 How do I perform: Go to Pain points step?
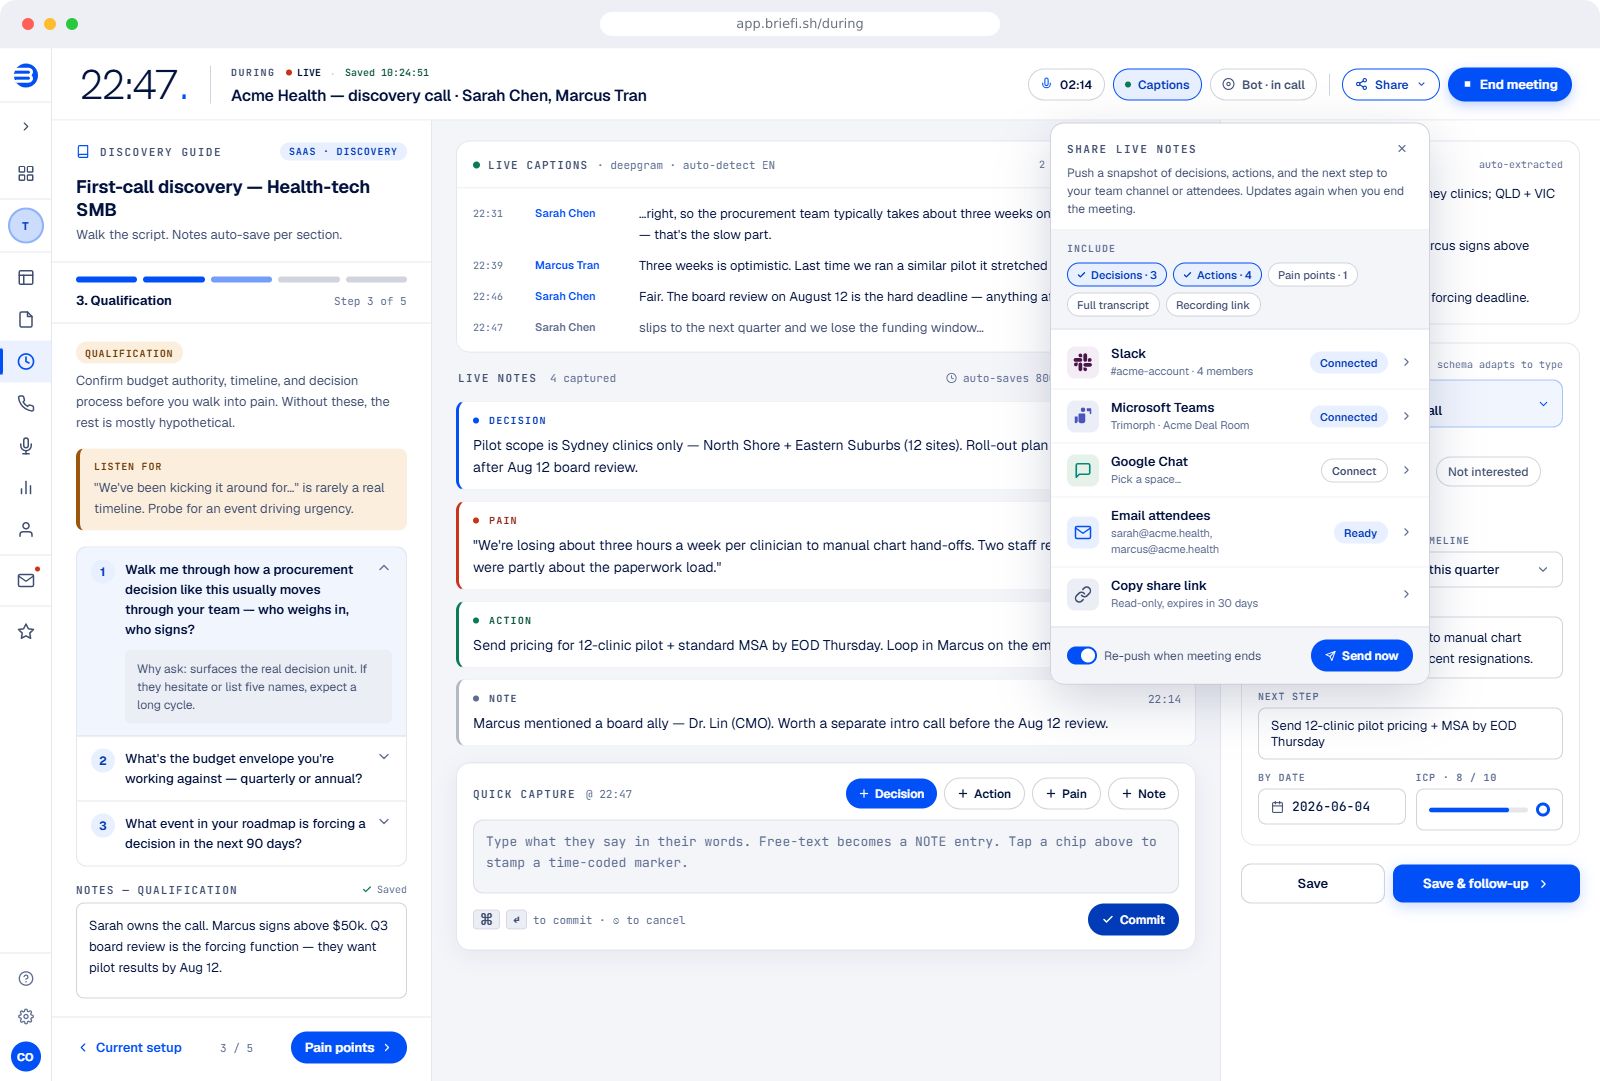click(x=349, y=1048)
